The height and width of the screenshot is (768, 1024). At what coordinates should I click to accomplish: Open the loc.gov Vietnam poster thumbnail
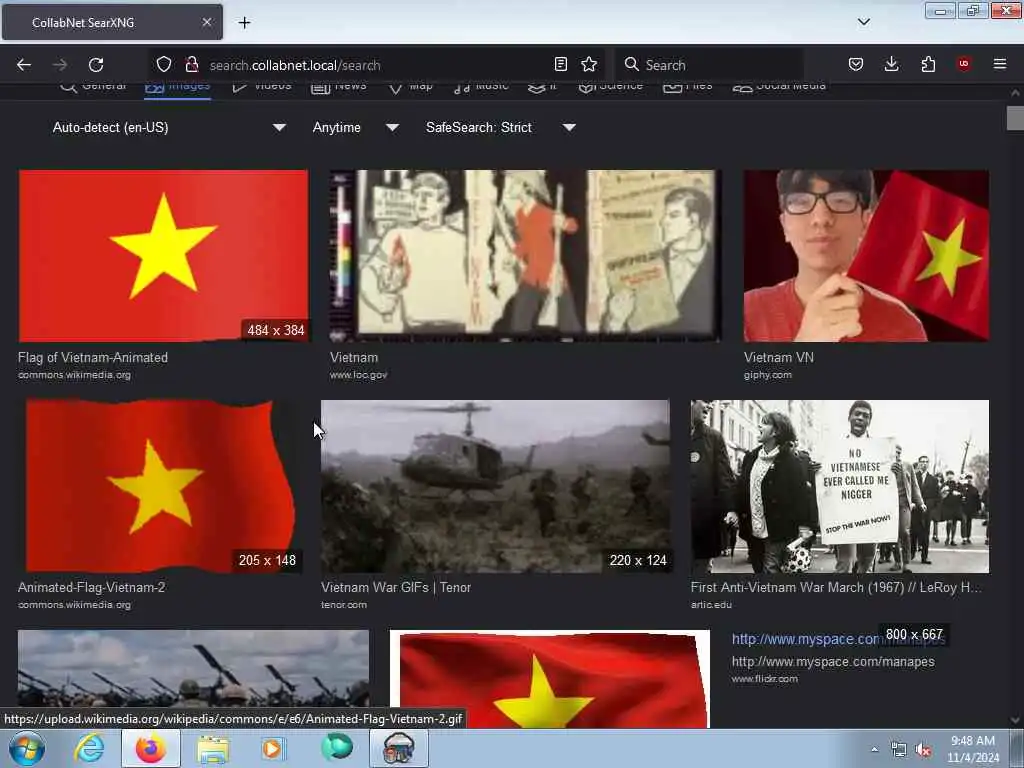525,255
